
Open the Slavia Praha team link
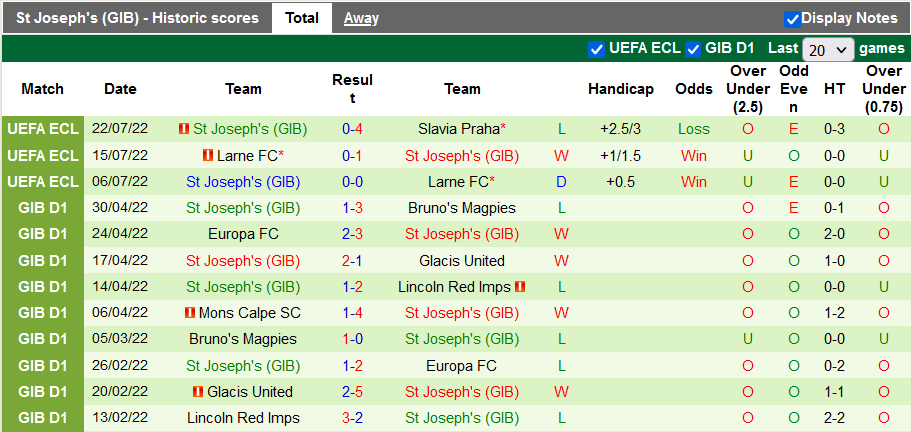coord(459,129)
